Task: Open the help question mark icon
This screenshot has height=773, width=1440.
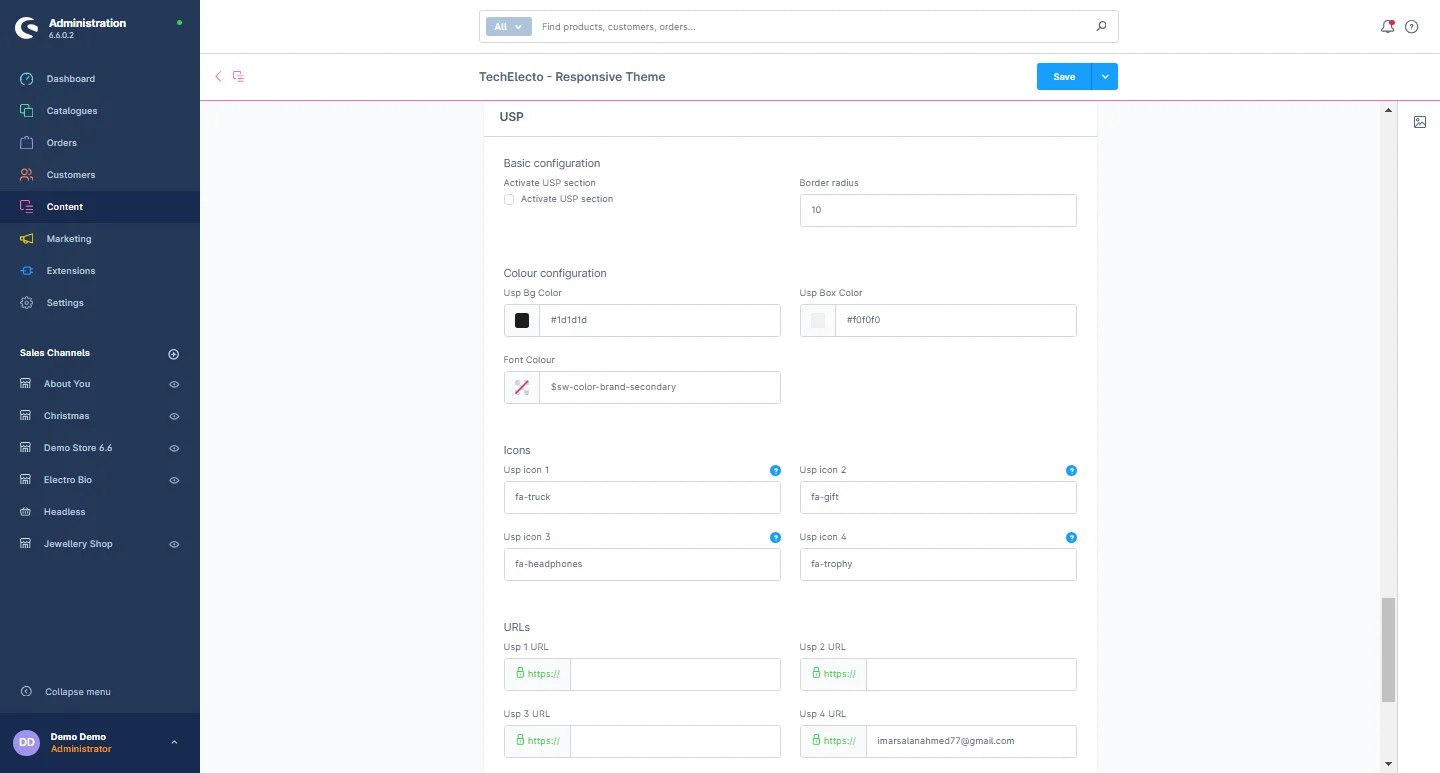Action: click(1412, 27)
